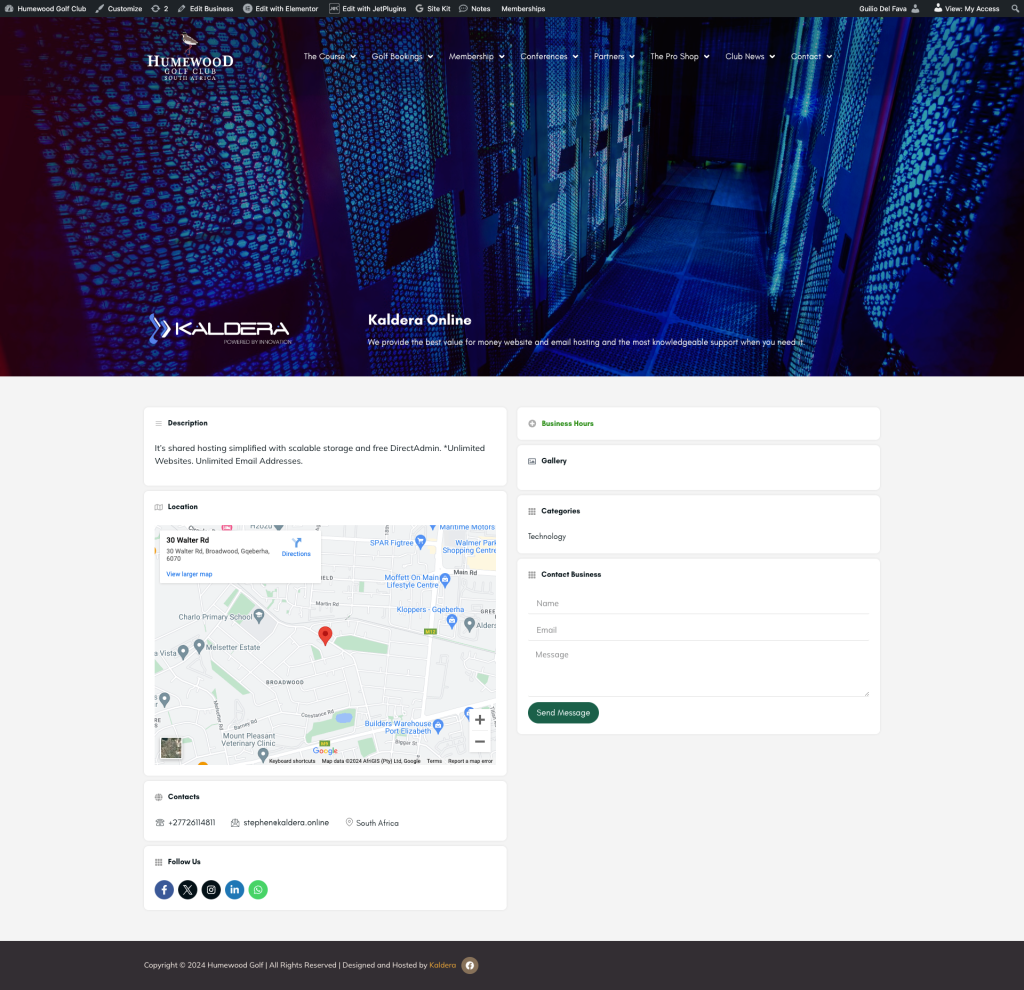Click SPAR Figtree map marker
Screen dimensions: 1024x990
pos(421,541)
